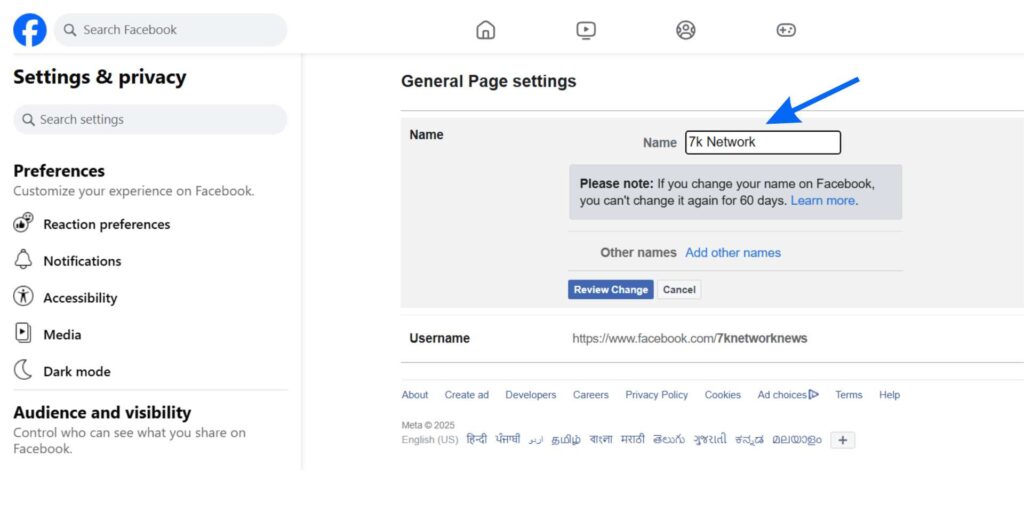Click the Reaction preferences thumbs-up icon
The width and height of the screenshot is (1024, 512).
23,223
